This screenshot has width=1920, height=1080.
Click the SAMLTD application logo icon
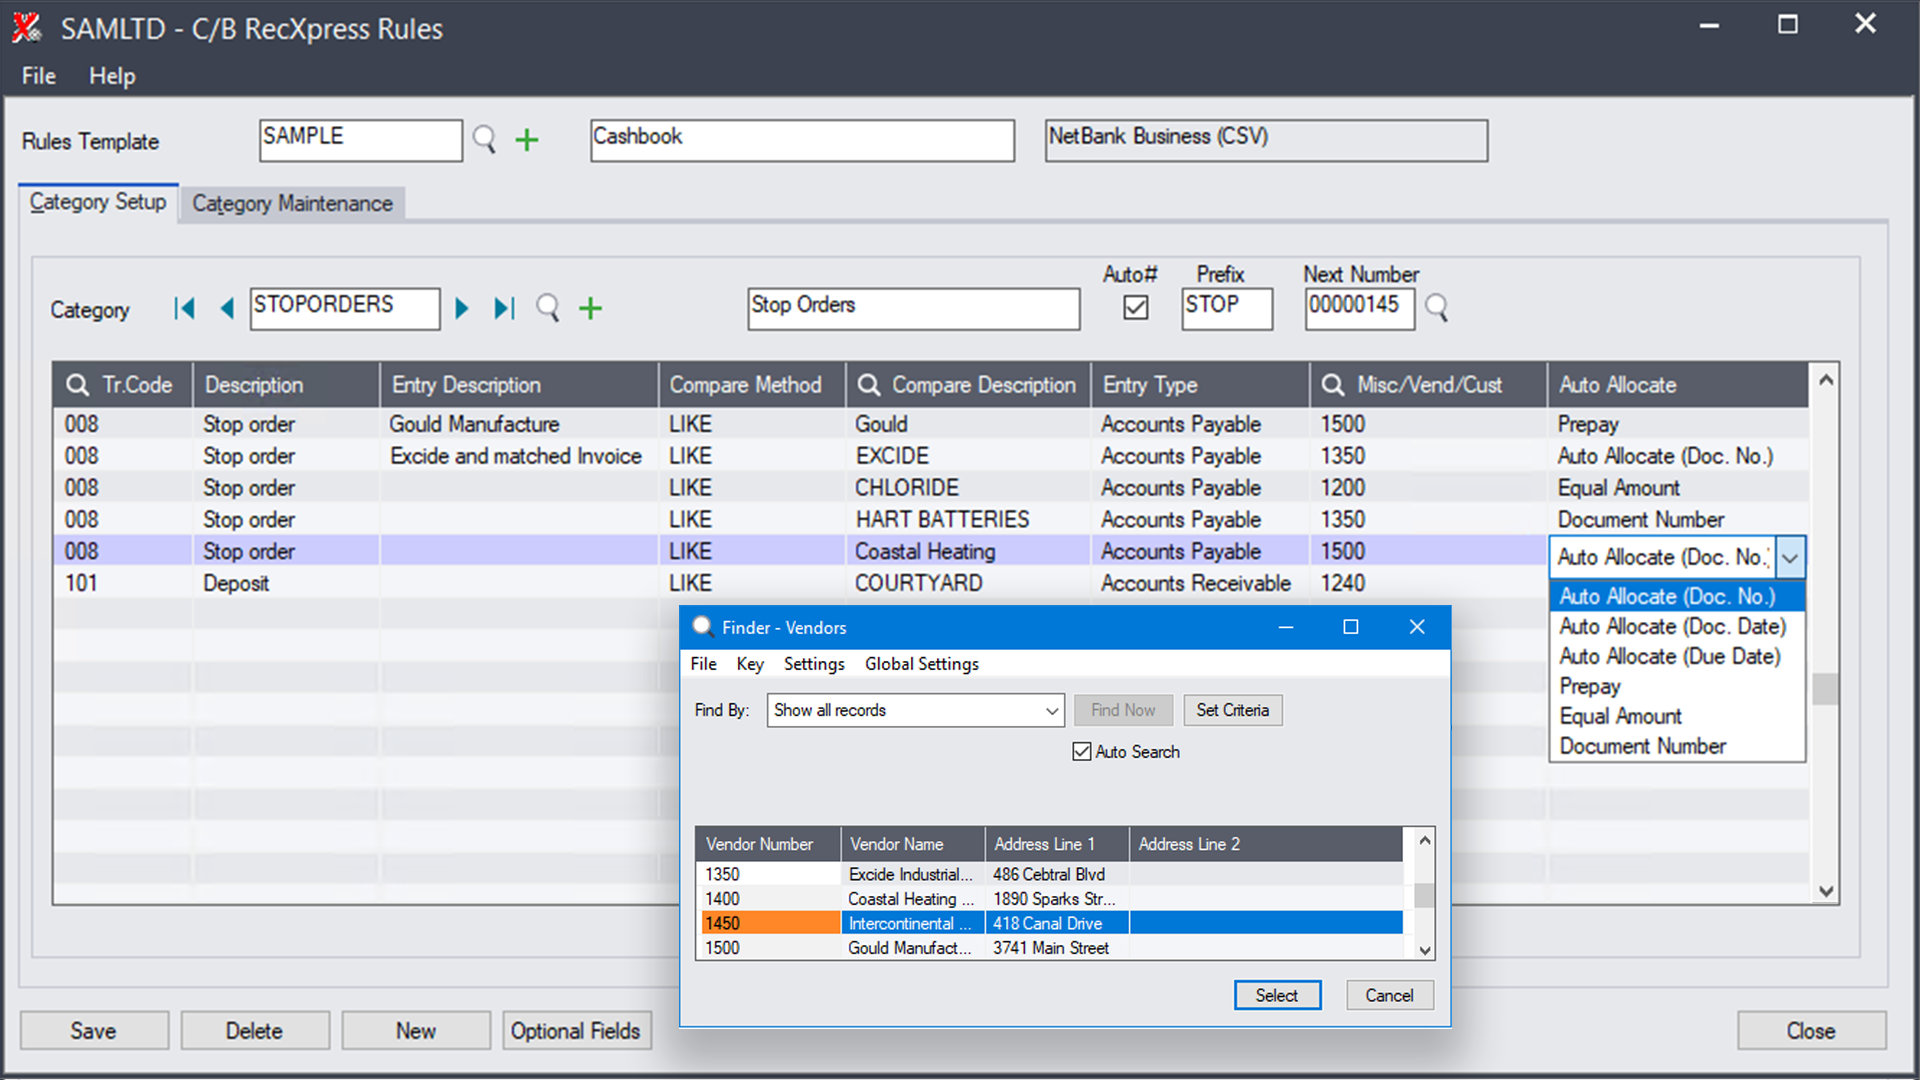pyautogui.click(x=27, y=27)
